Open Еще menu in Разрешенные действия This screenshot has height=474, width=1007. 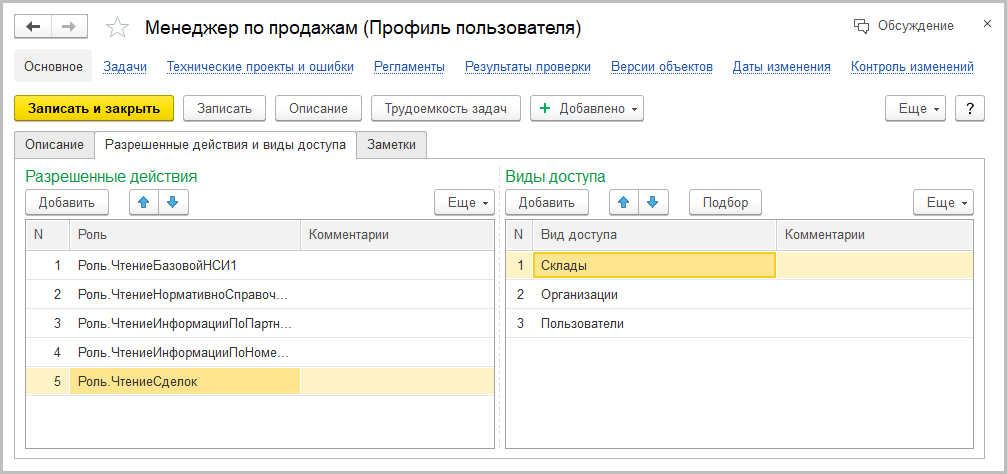click(464, 202)
